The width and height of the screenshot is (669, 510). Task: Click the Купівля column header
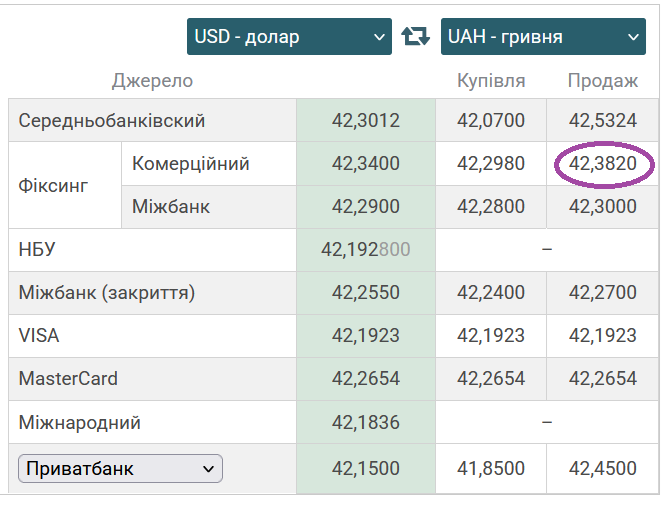(491, 81)
